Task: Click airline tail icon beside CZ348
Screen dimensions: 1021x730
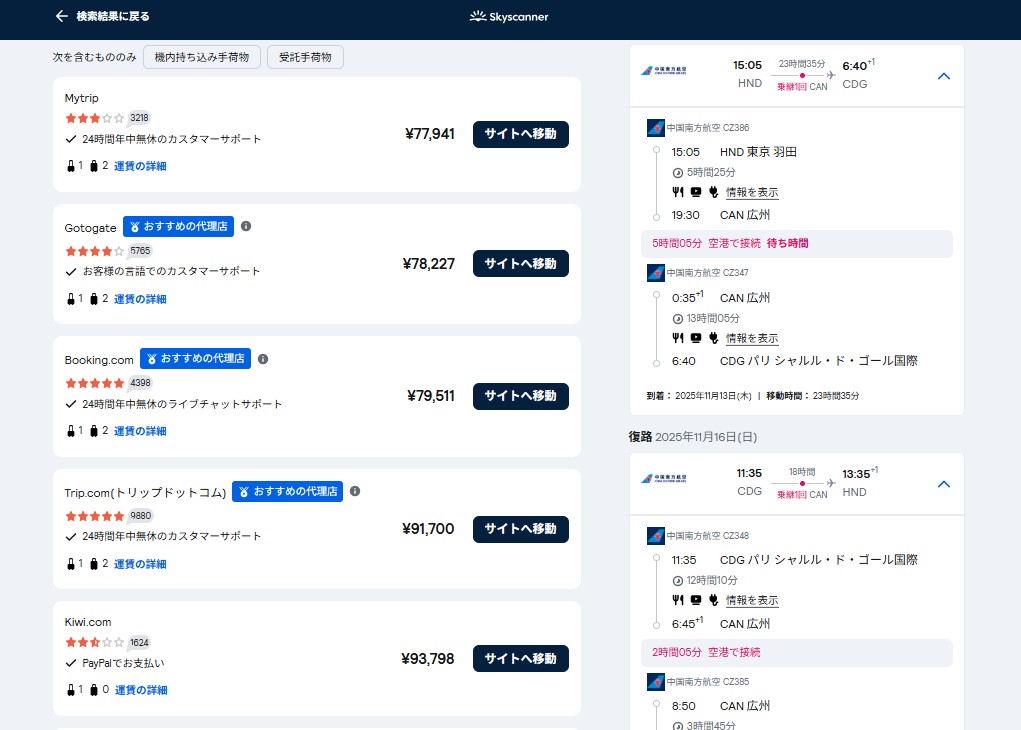Action: point(656,536)
